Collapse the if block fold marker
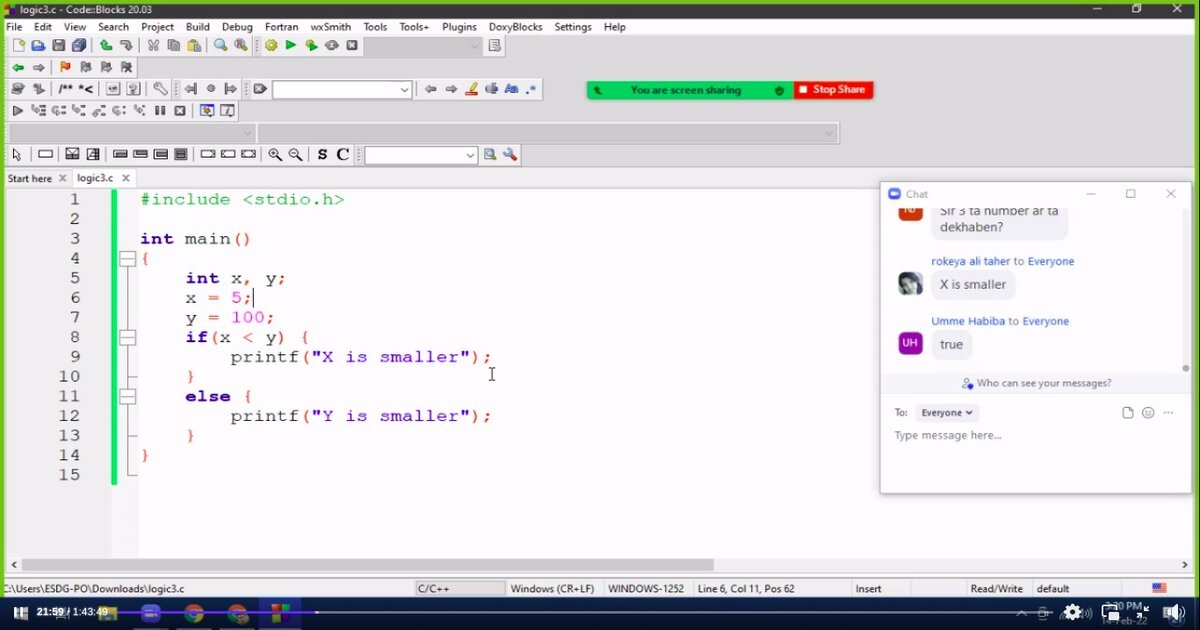 point(127,338)
